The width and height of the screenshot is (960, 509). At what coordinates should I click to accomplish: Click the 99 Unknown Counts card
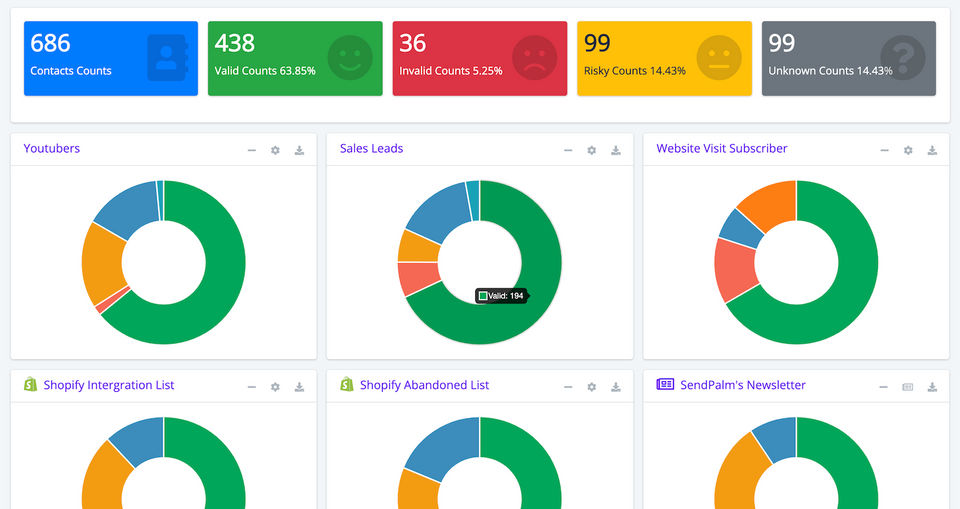[849, 58]
